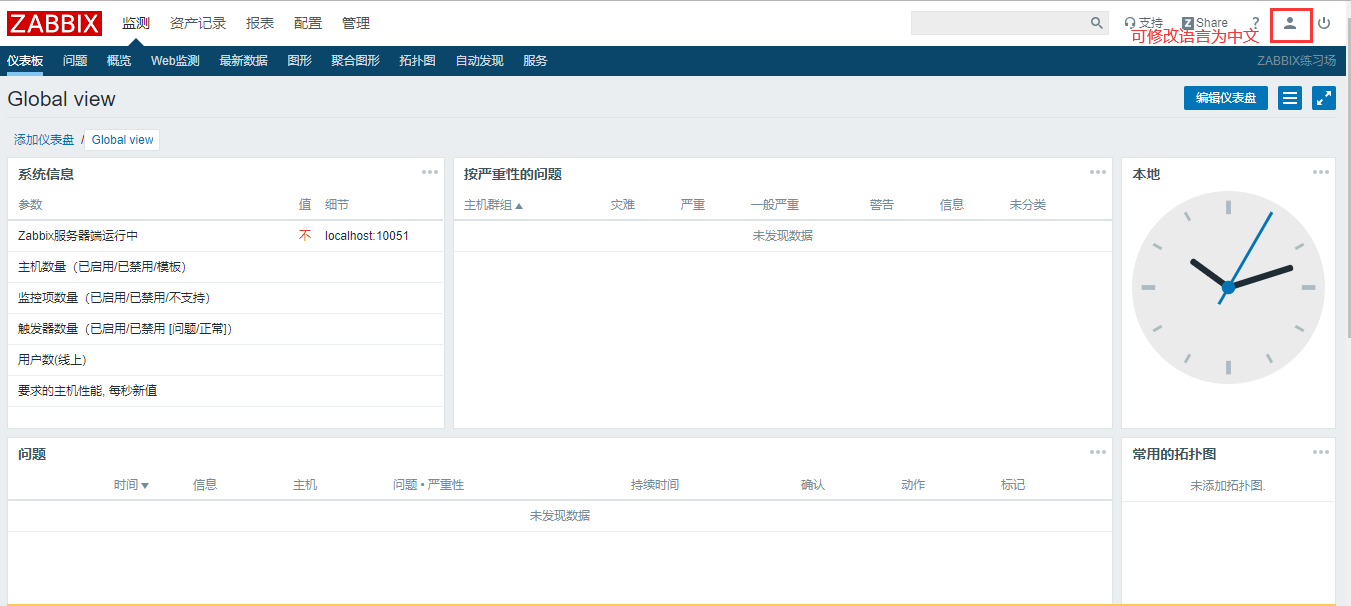The image size is (1351, 606).
Task: Sort problems by 时间 column header
Action: click(131, 485)
